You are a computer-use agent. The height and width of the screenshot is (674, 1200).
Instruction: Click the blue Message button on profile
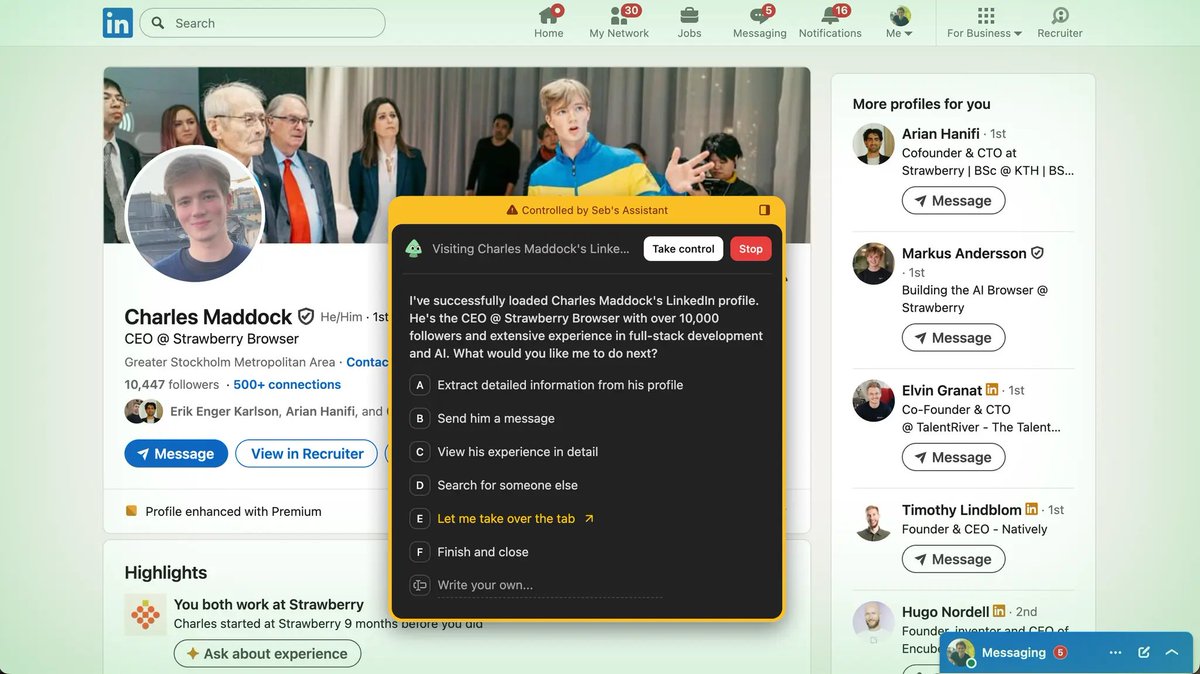pos(176,454)
